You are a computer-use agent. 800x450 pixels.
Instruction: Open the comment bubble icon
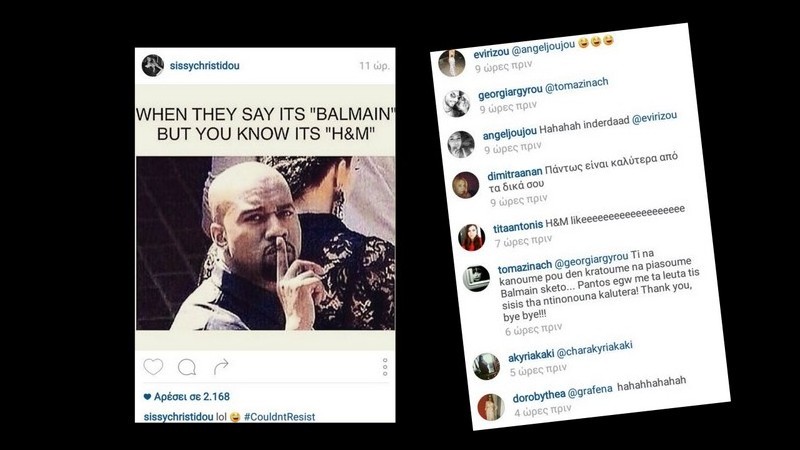tap(187, 367)
